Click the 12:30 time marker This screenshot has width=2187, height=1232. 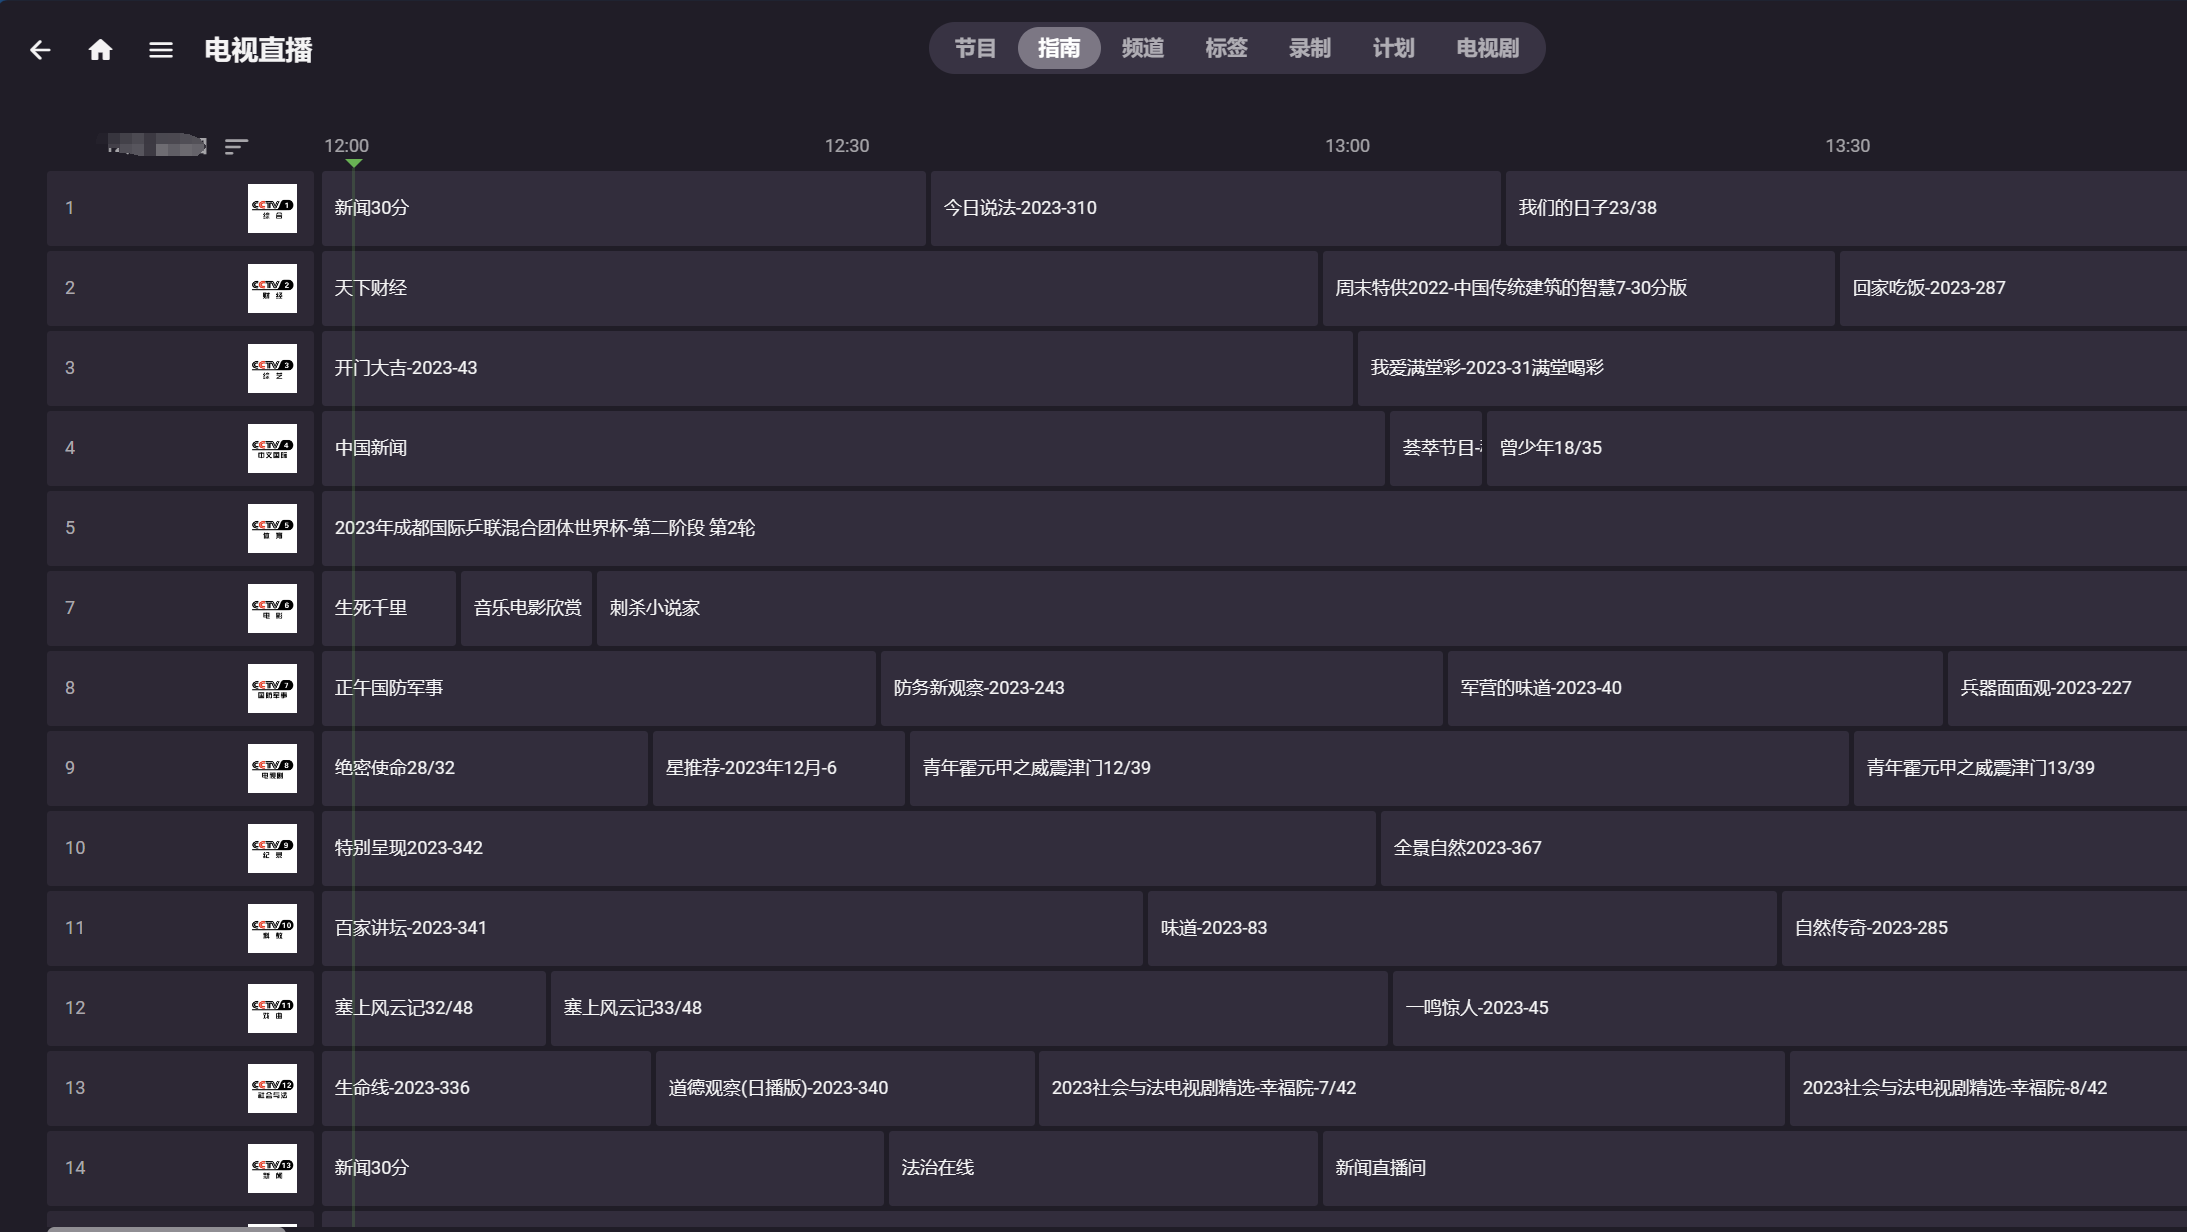(847, 146)
